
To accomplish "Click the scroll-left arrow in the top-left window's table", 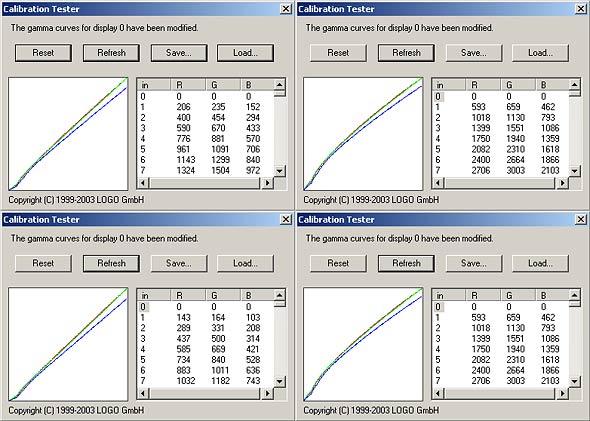I will (143, 183).
